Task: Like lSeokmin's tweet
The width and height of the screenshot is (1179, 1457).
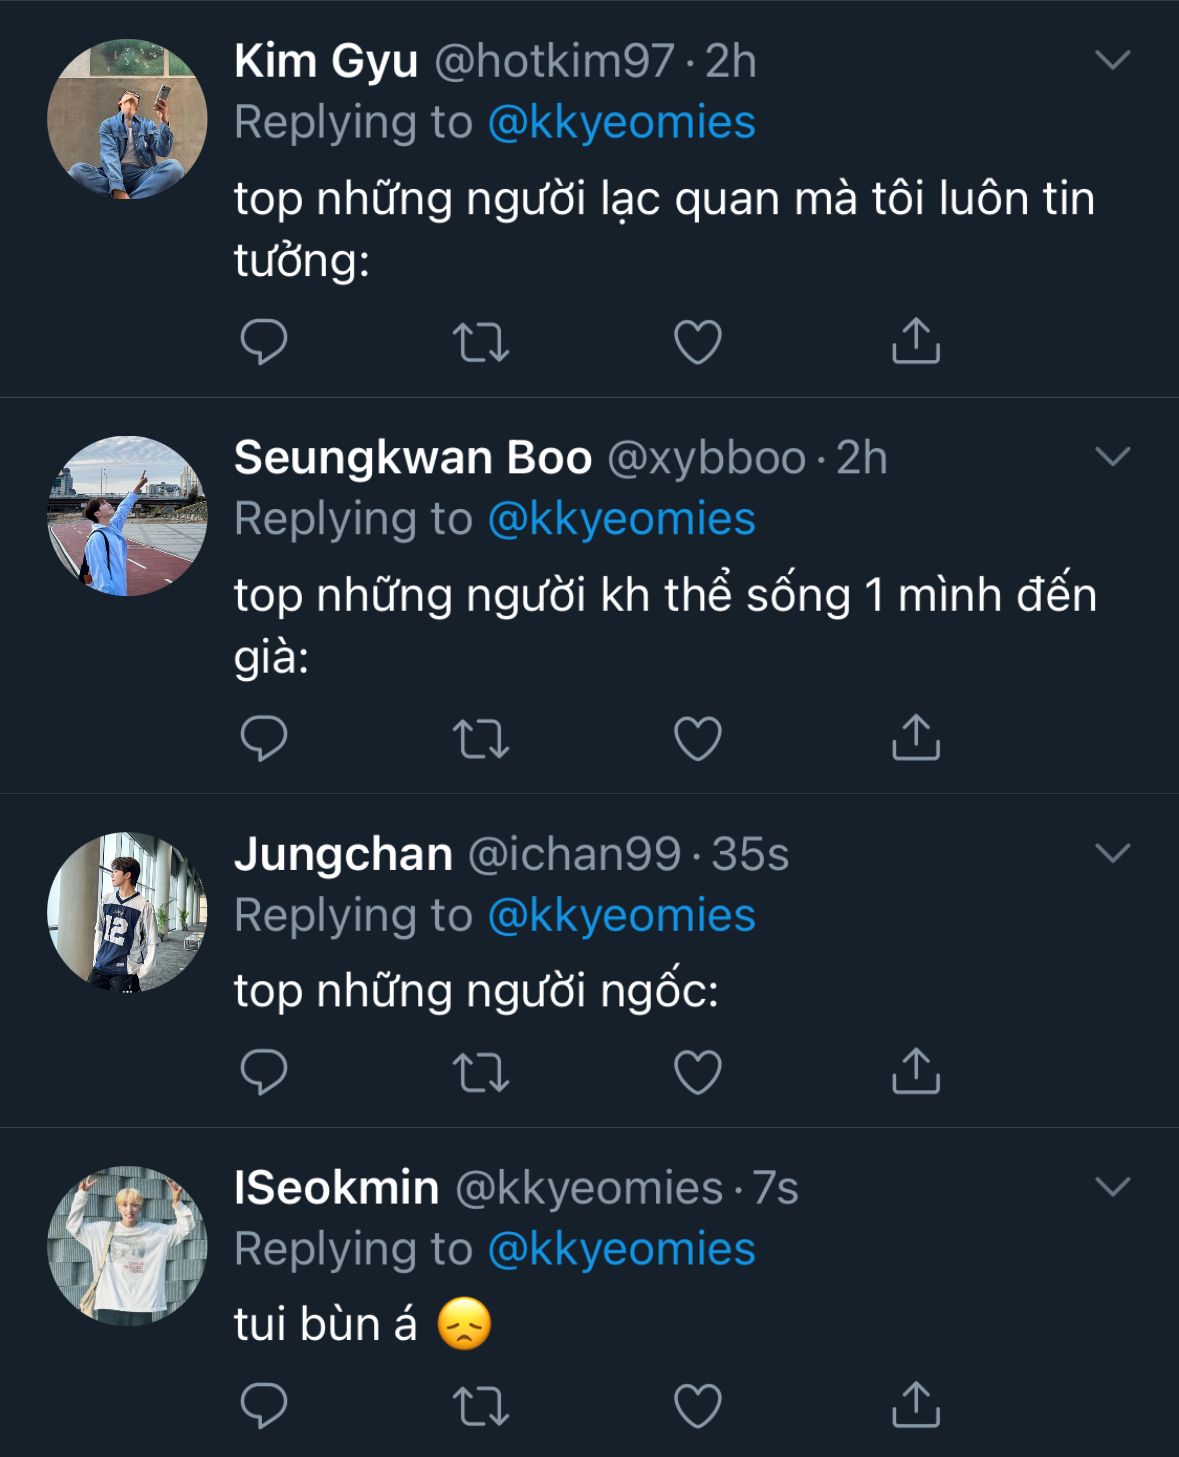Action: click(x=698, y=1407)
